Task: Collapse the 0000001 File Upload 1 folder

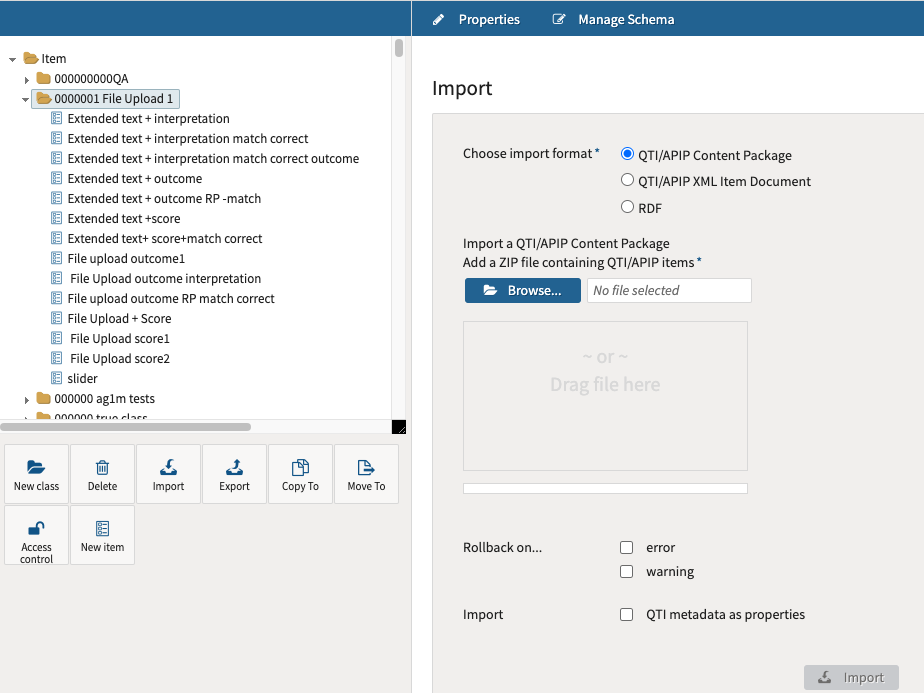Action: (x=25, y=98)
